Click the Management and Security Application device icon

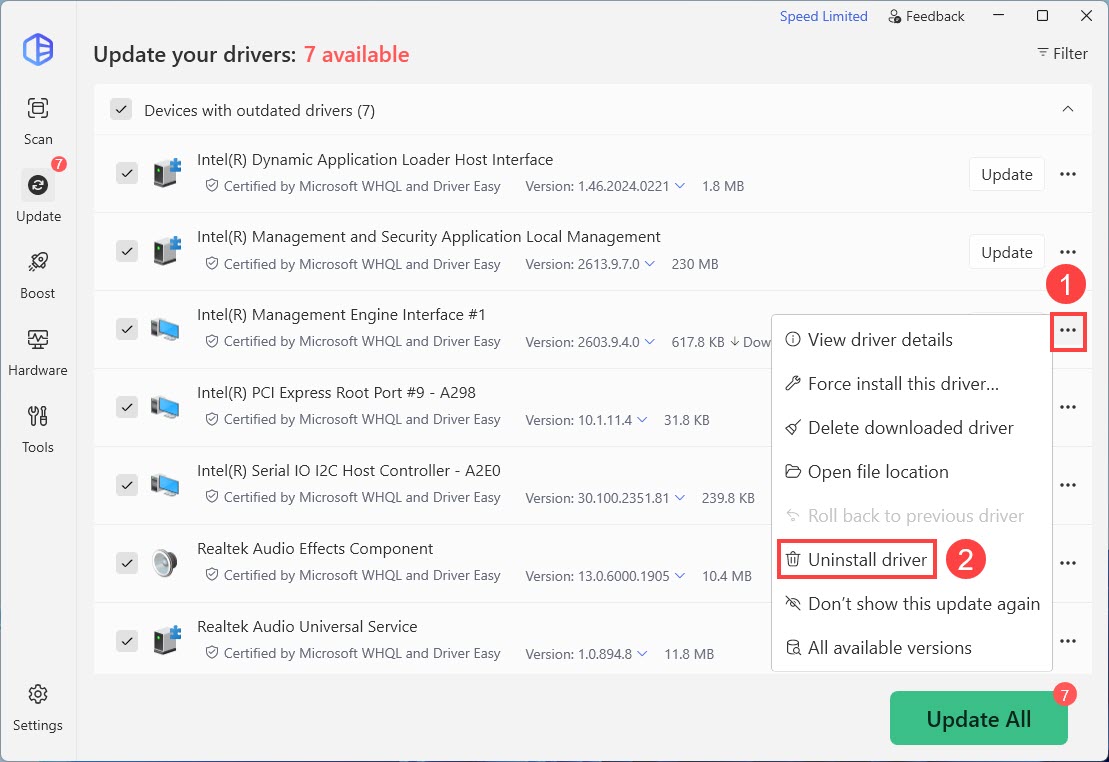coord(167,250)
